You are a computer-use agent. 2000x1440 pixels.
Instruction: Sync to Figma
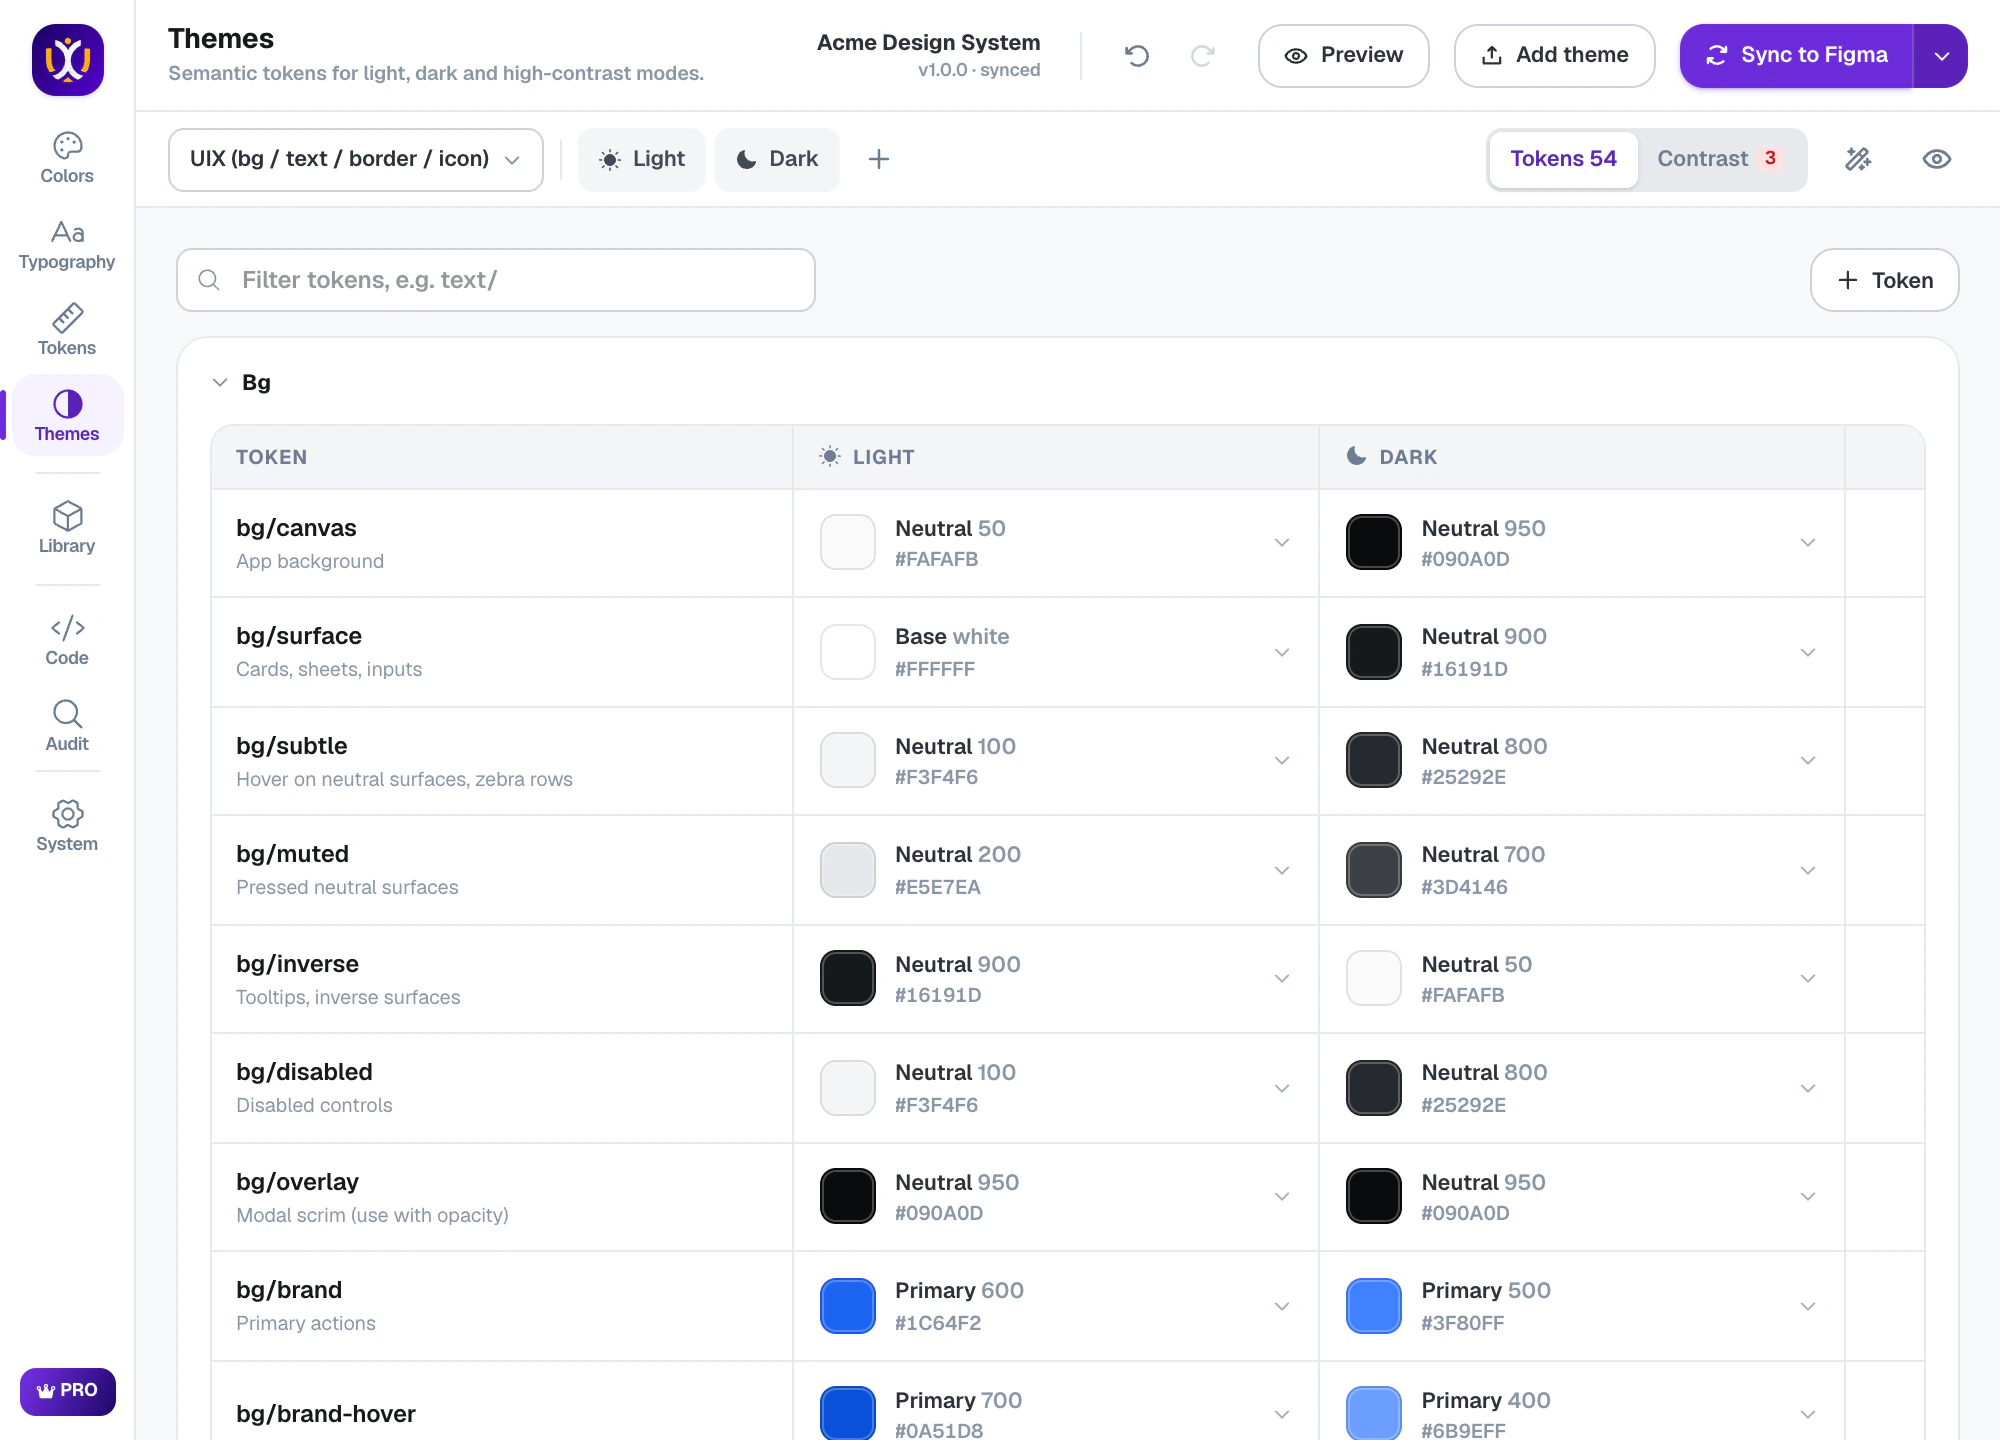tap(1796, 56)
